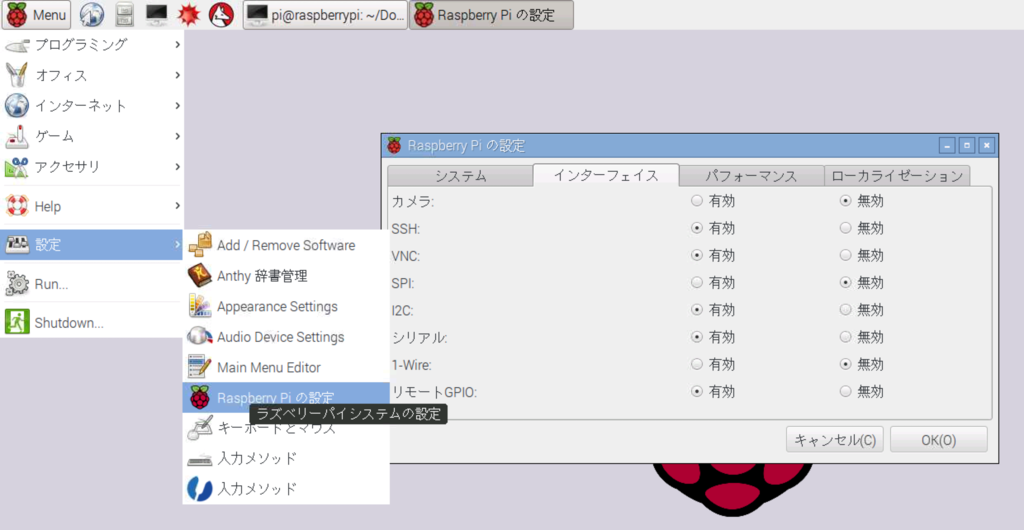The width and height of the screenshot is (1024, 530).
Task: Maximize the Raspberry Pi の設定 window
Action: [967, 145]
